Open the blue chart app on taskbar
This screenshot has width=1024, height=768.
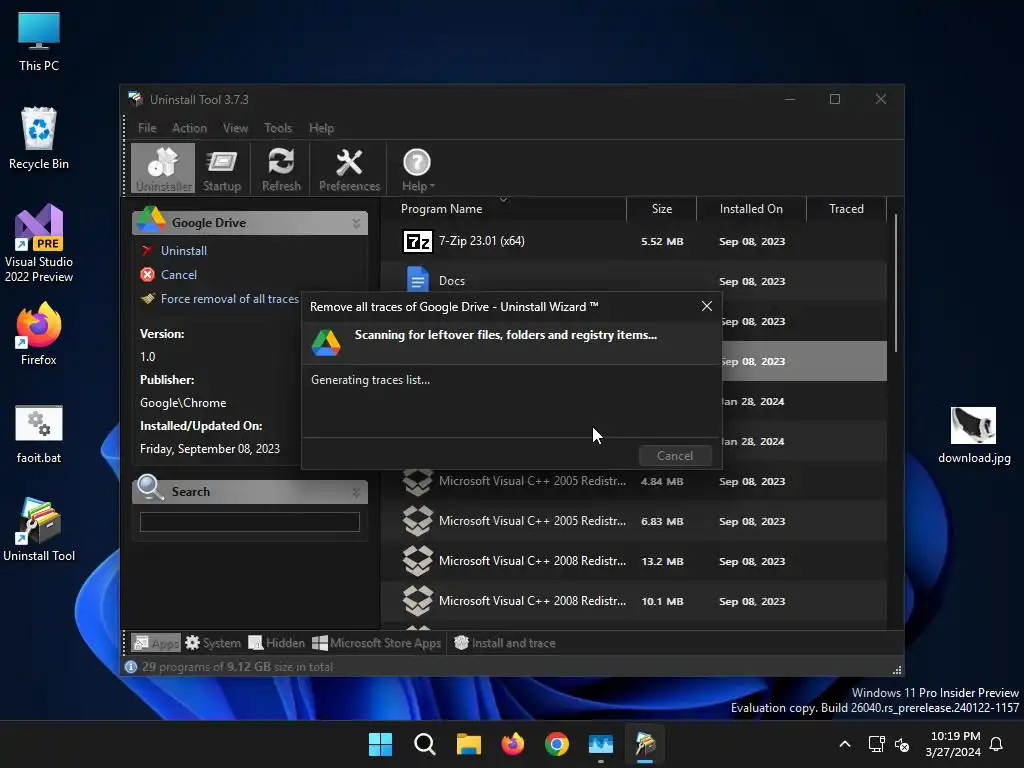click(601, 744)
